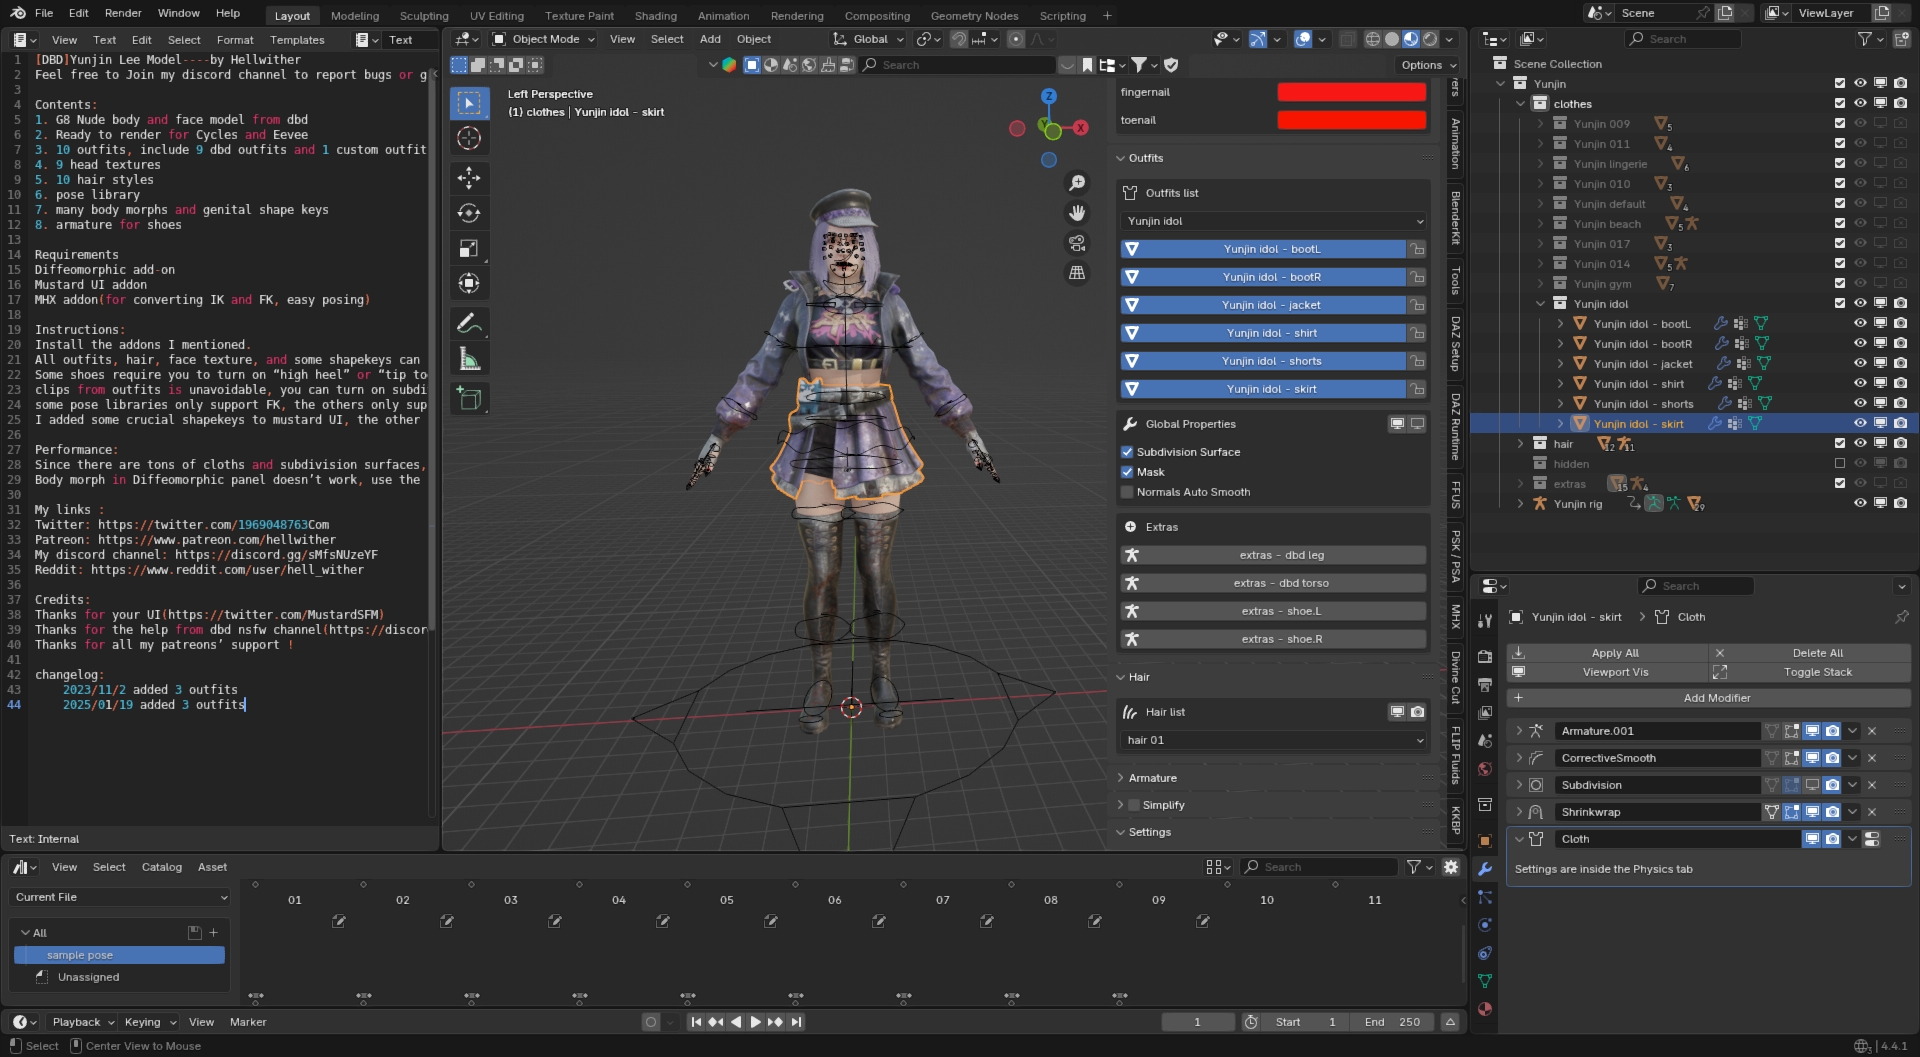Open the hair 01 dropdown

(1274, 740)
